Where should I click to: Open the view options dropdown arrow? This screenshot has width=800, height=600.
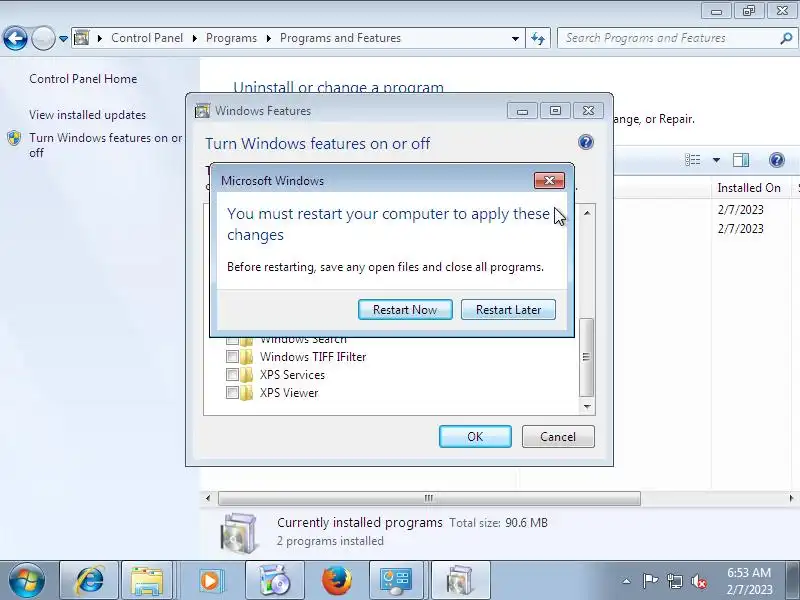[x=716, y=160]
